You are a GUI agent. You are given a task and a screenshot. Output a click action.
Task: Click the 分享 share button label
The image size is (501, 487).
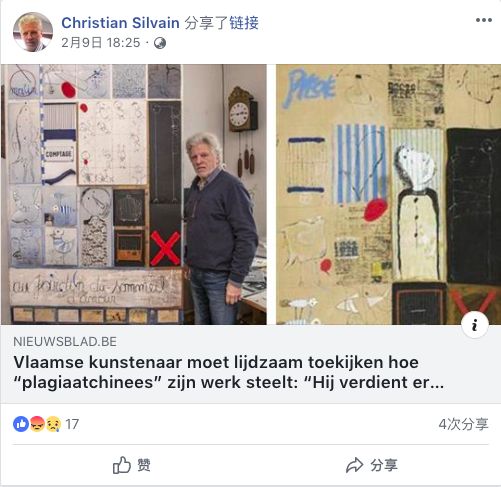click(x=384, y=465)
